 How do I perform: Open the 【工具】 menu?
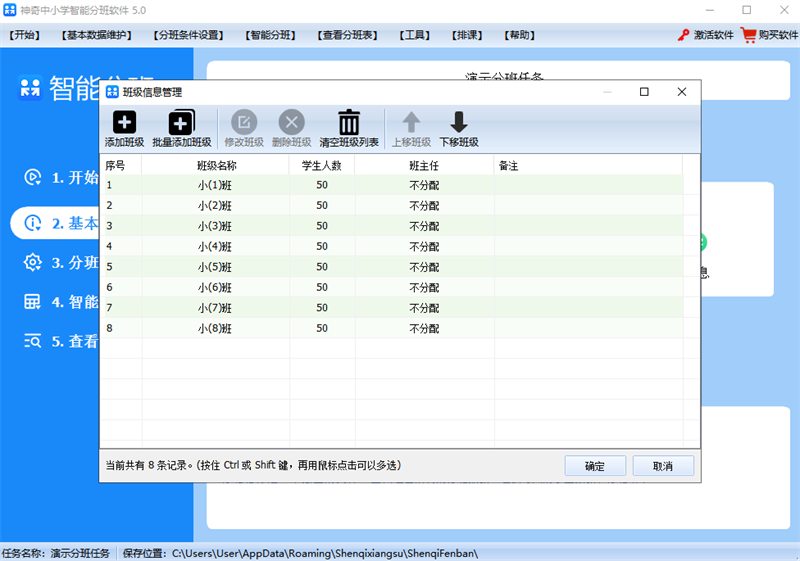click(x=414, y=35)
